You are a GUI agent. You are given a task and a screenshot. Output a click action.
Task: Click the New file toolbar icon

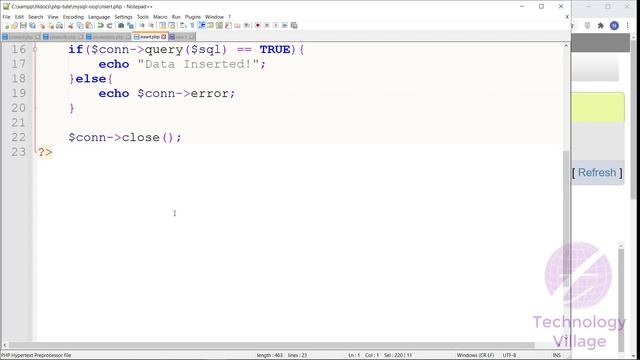pos(7,25)
